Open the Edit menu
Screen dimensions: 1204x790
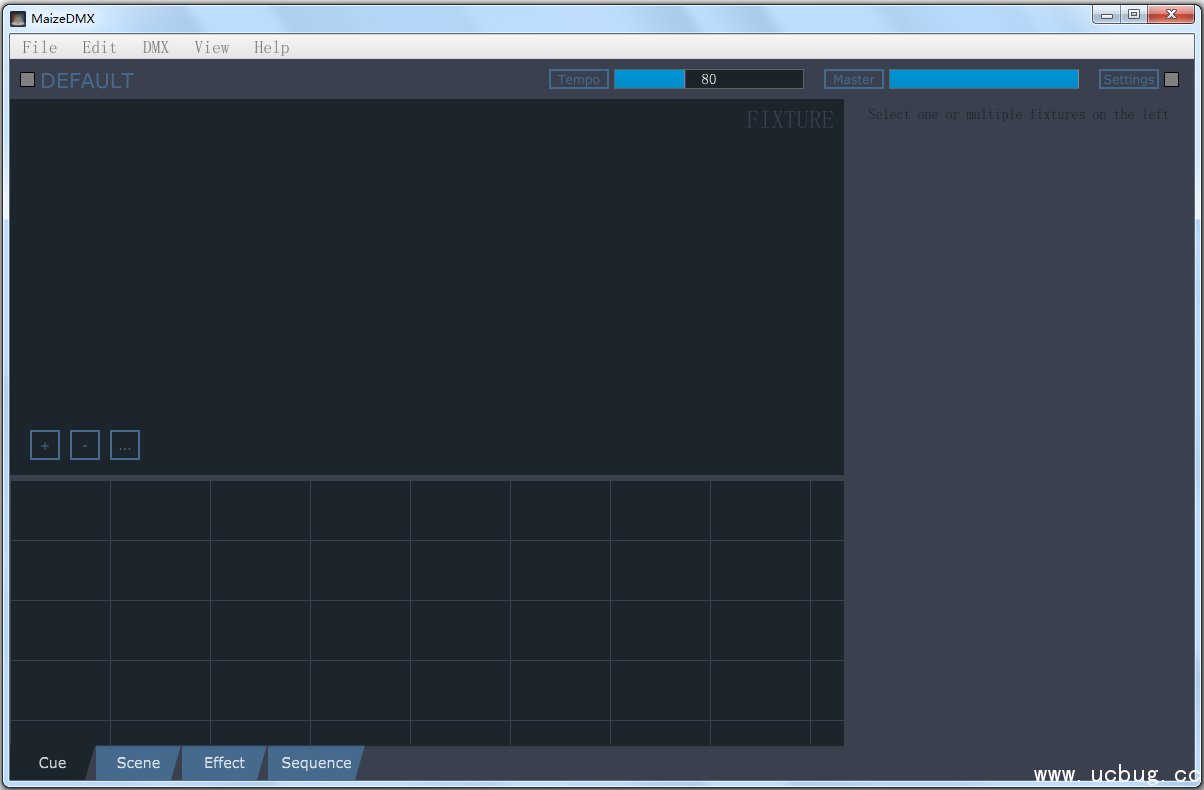pyautogui.click(x=99, y=47)
